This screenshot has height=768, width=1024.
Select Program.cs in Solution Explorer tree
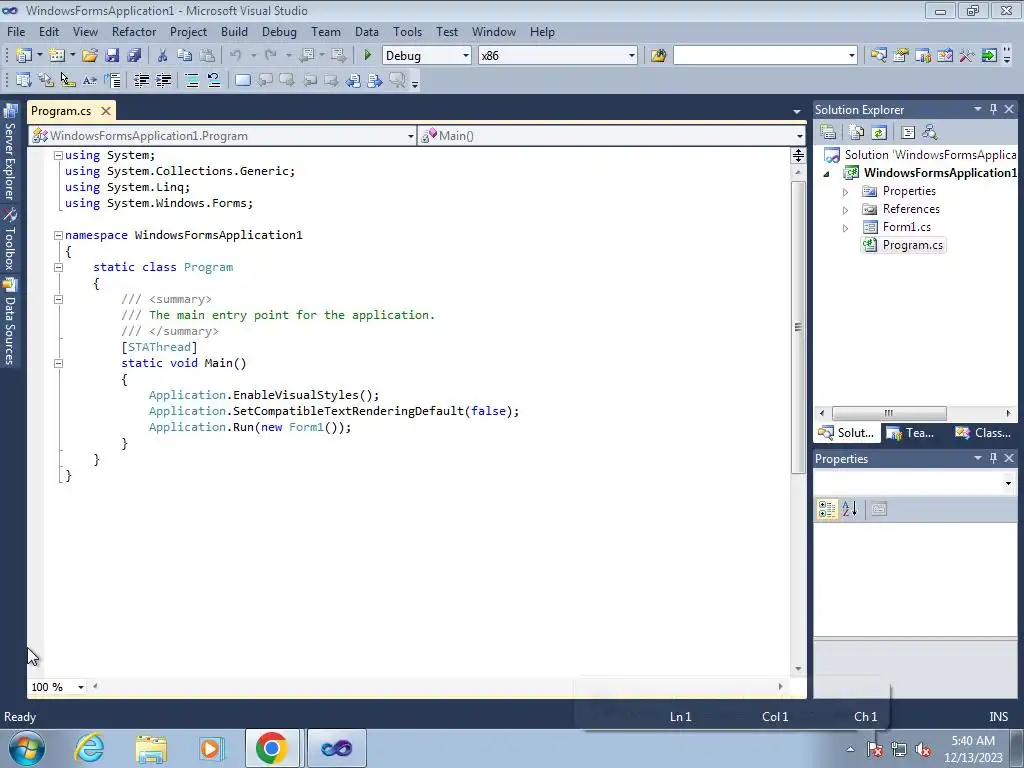[x=904, y=245]
